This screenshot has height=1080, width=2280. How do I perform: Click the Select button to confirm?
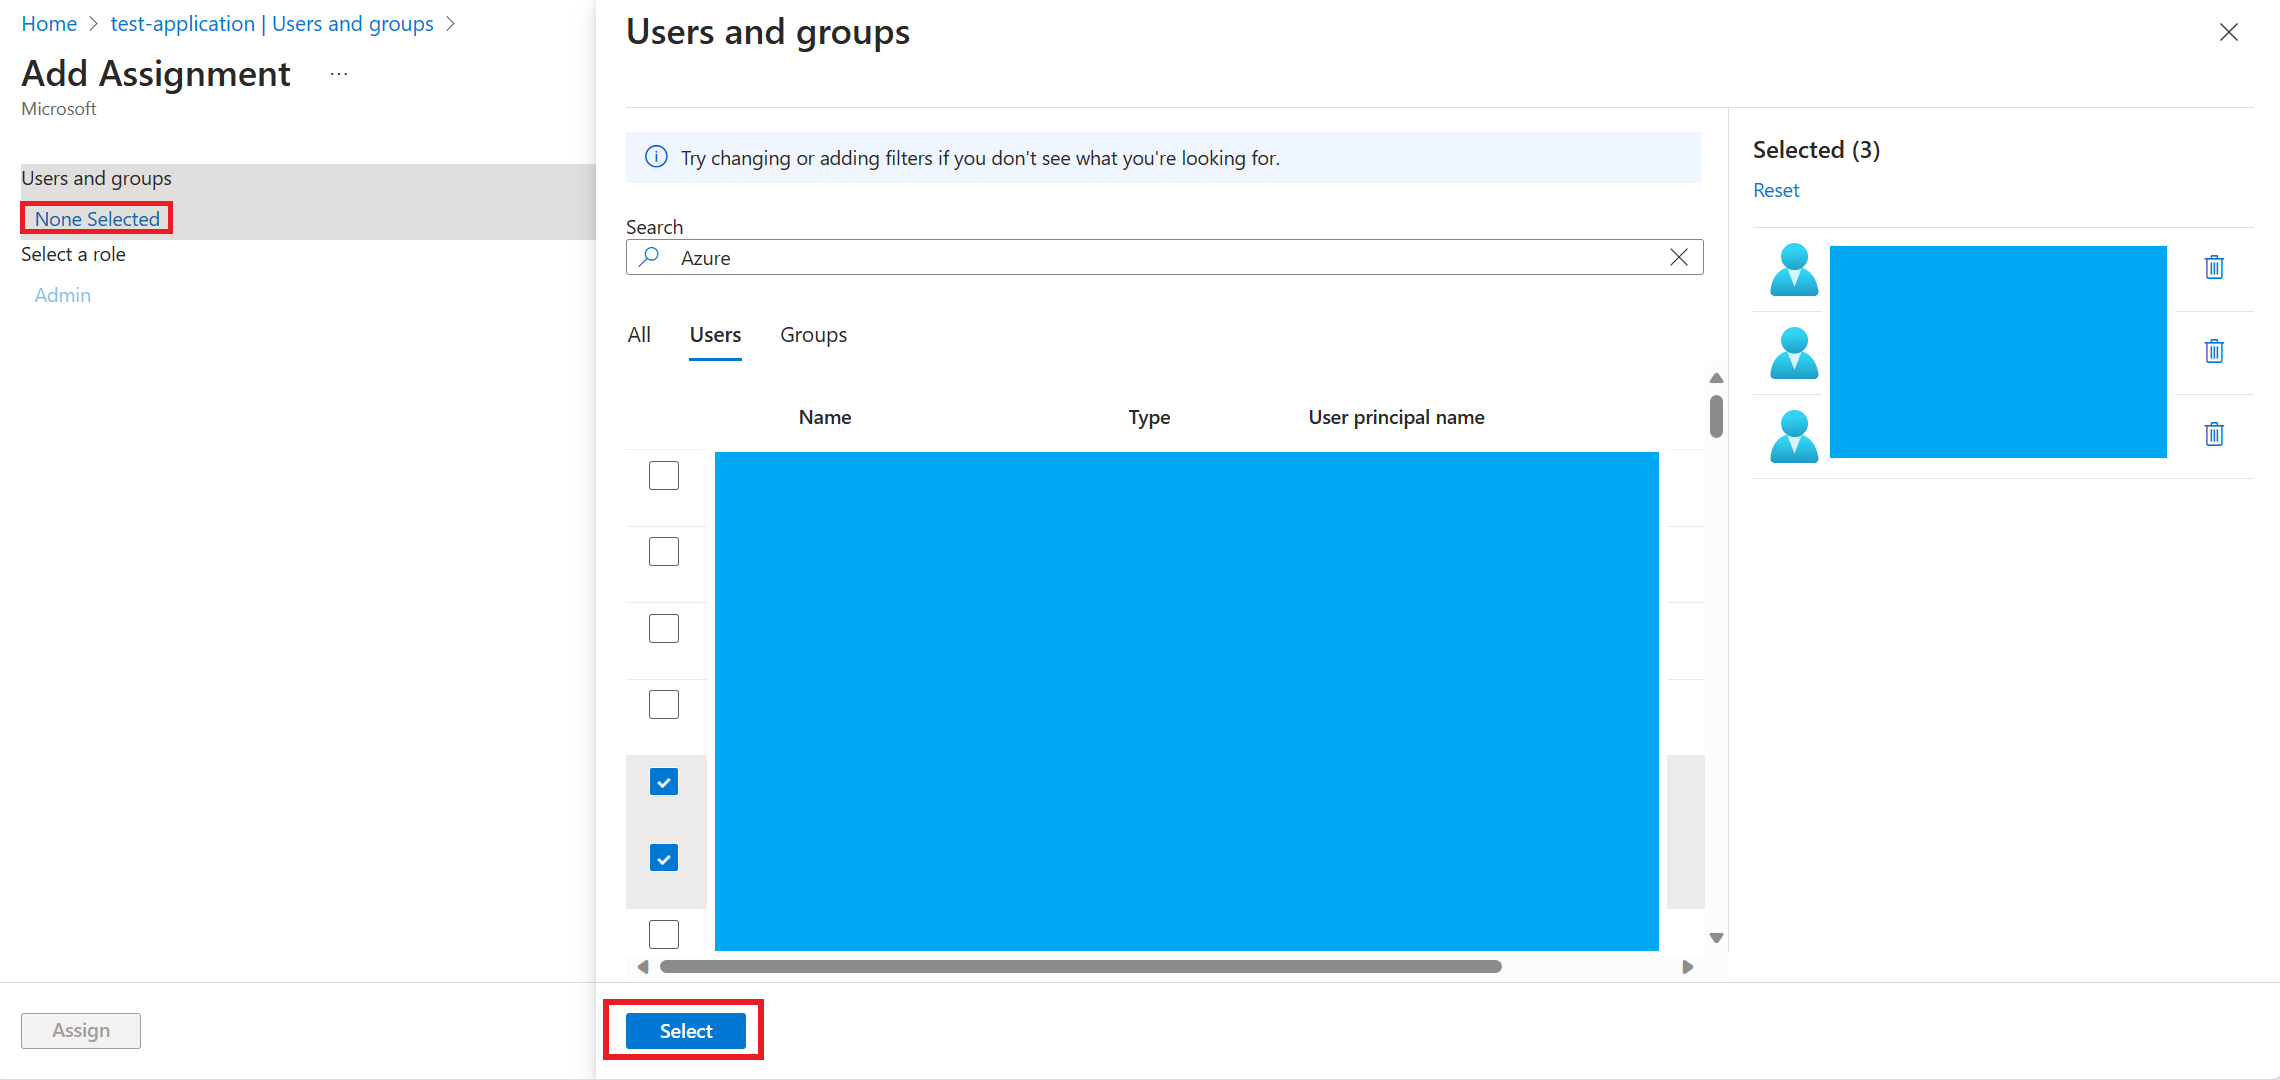tap(686, 1031)
